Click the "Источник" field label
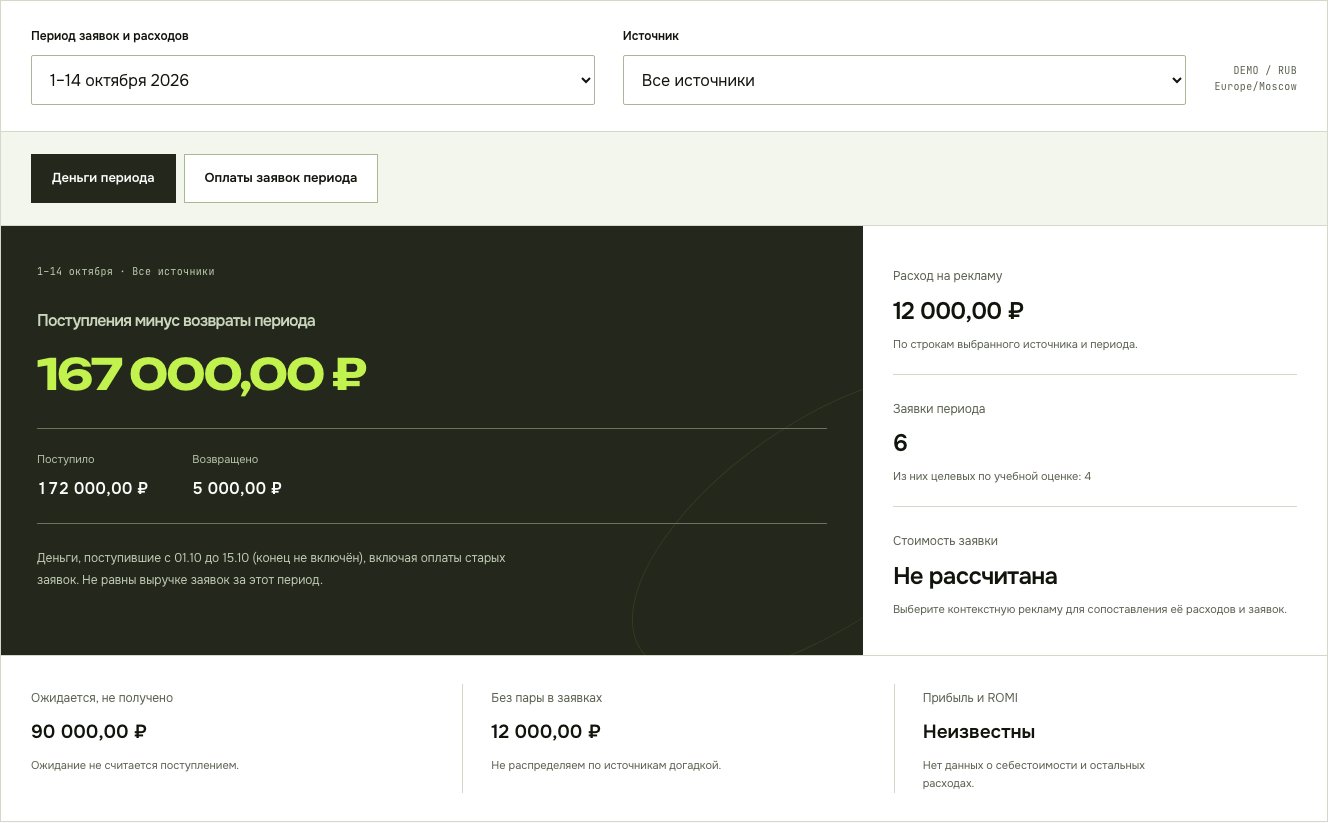Viewport: 1328px width, 823px height. 651,35
